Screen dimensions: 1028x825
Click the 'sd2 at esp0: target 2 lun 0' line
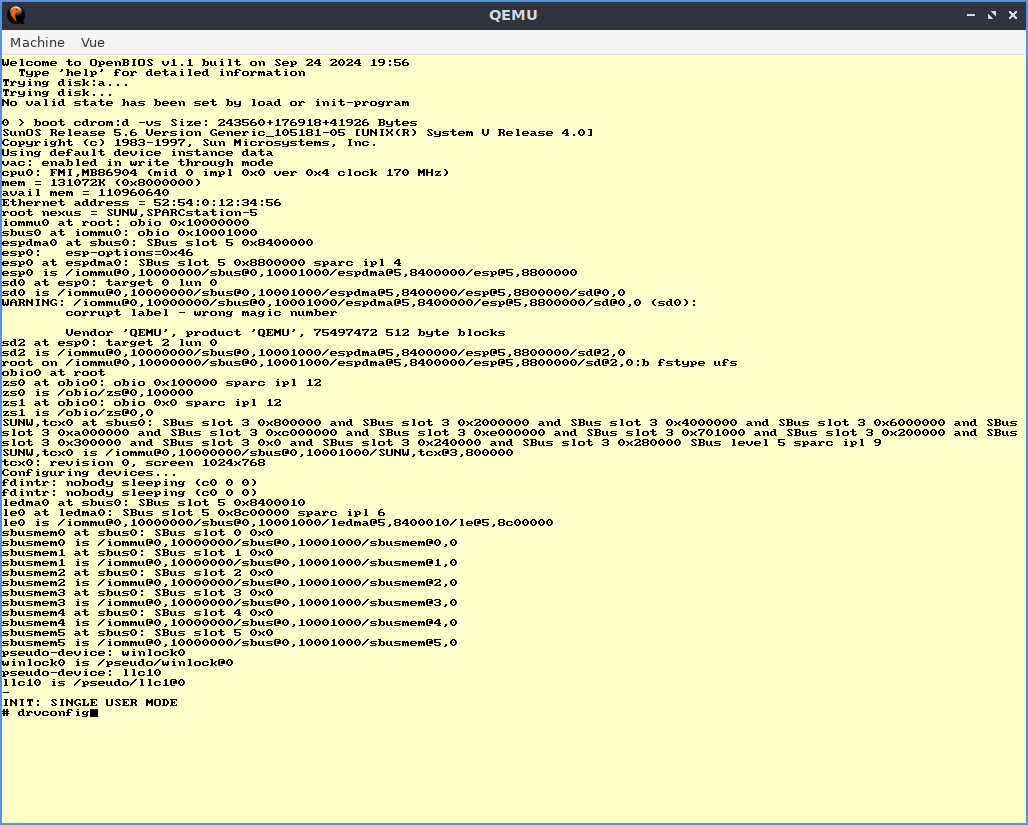point(109,342)
